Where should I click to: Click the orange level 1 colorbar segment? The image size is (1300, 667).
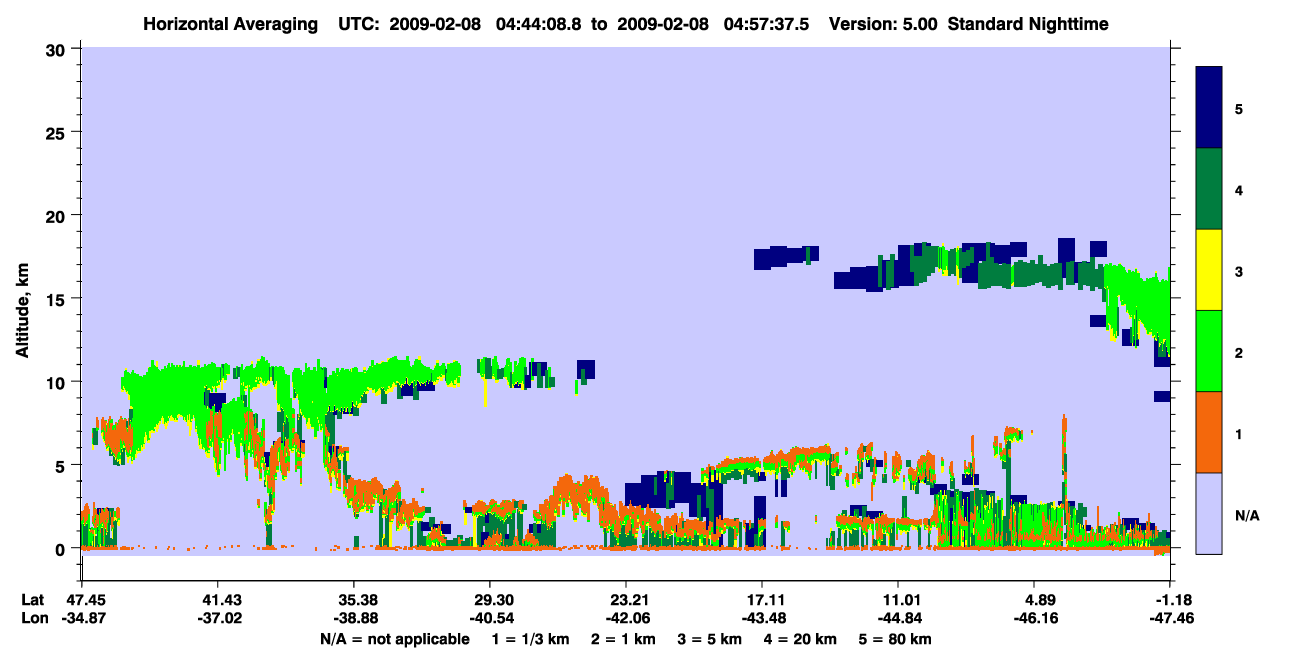[1209, 432]
